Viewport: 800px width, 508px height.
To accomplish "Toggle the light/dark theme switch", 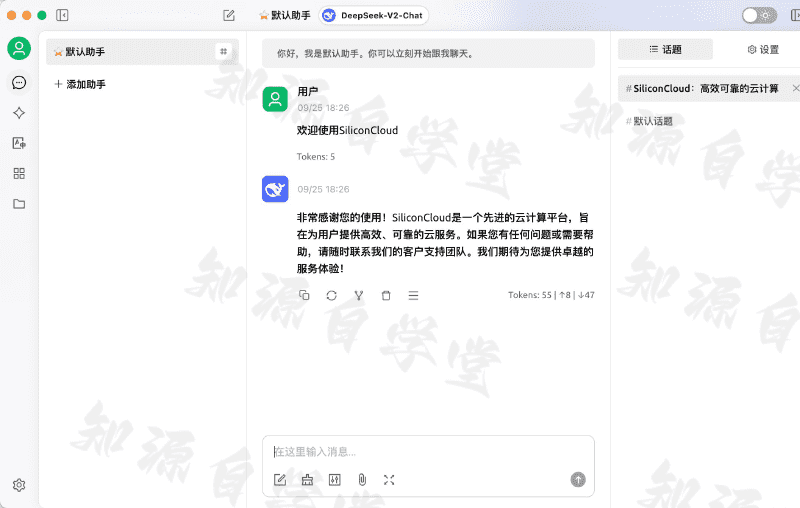I will 759,15.
